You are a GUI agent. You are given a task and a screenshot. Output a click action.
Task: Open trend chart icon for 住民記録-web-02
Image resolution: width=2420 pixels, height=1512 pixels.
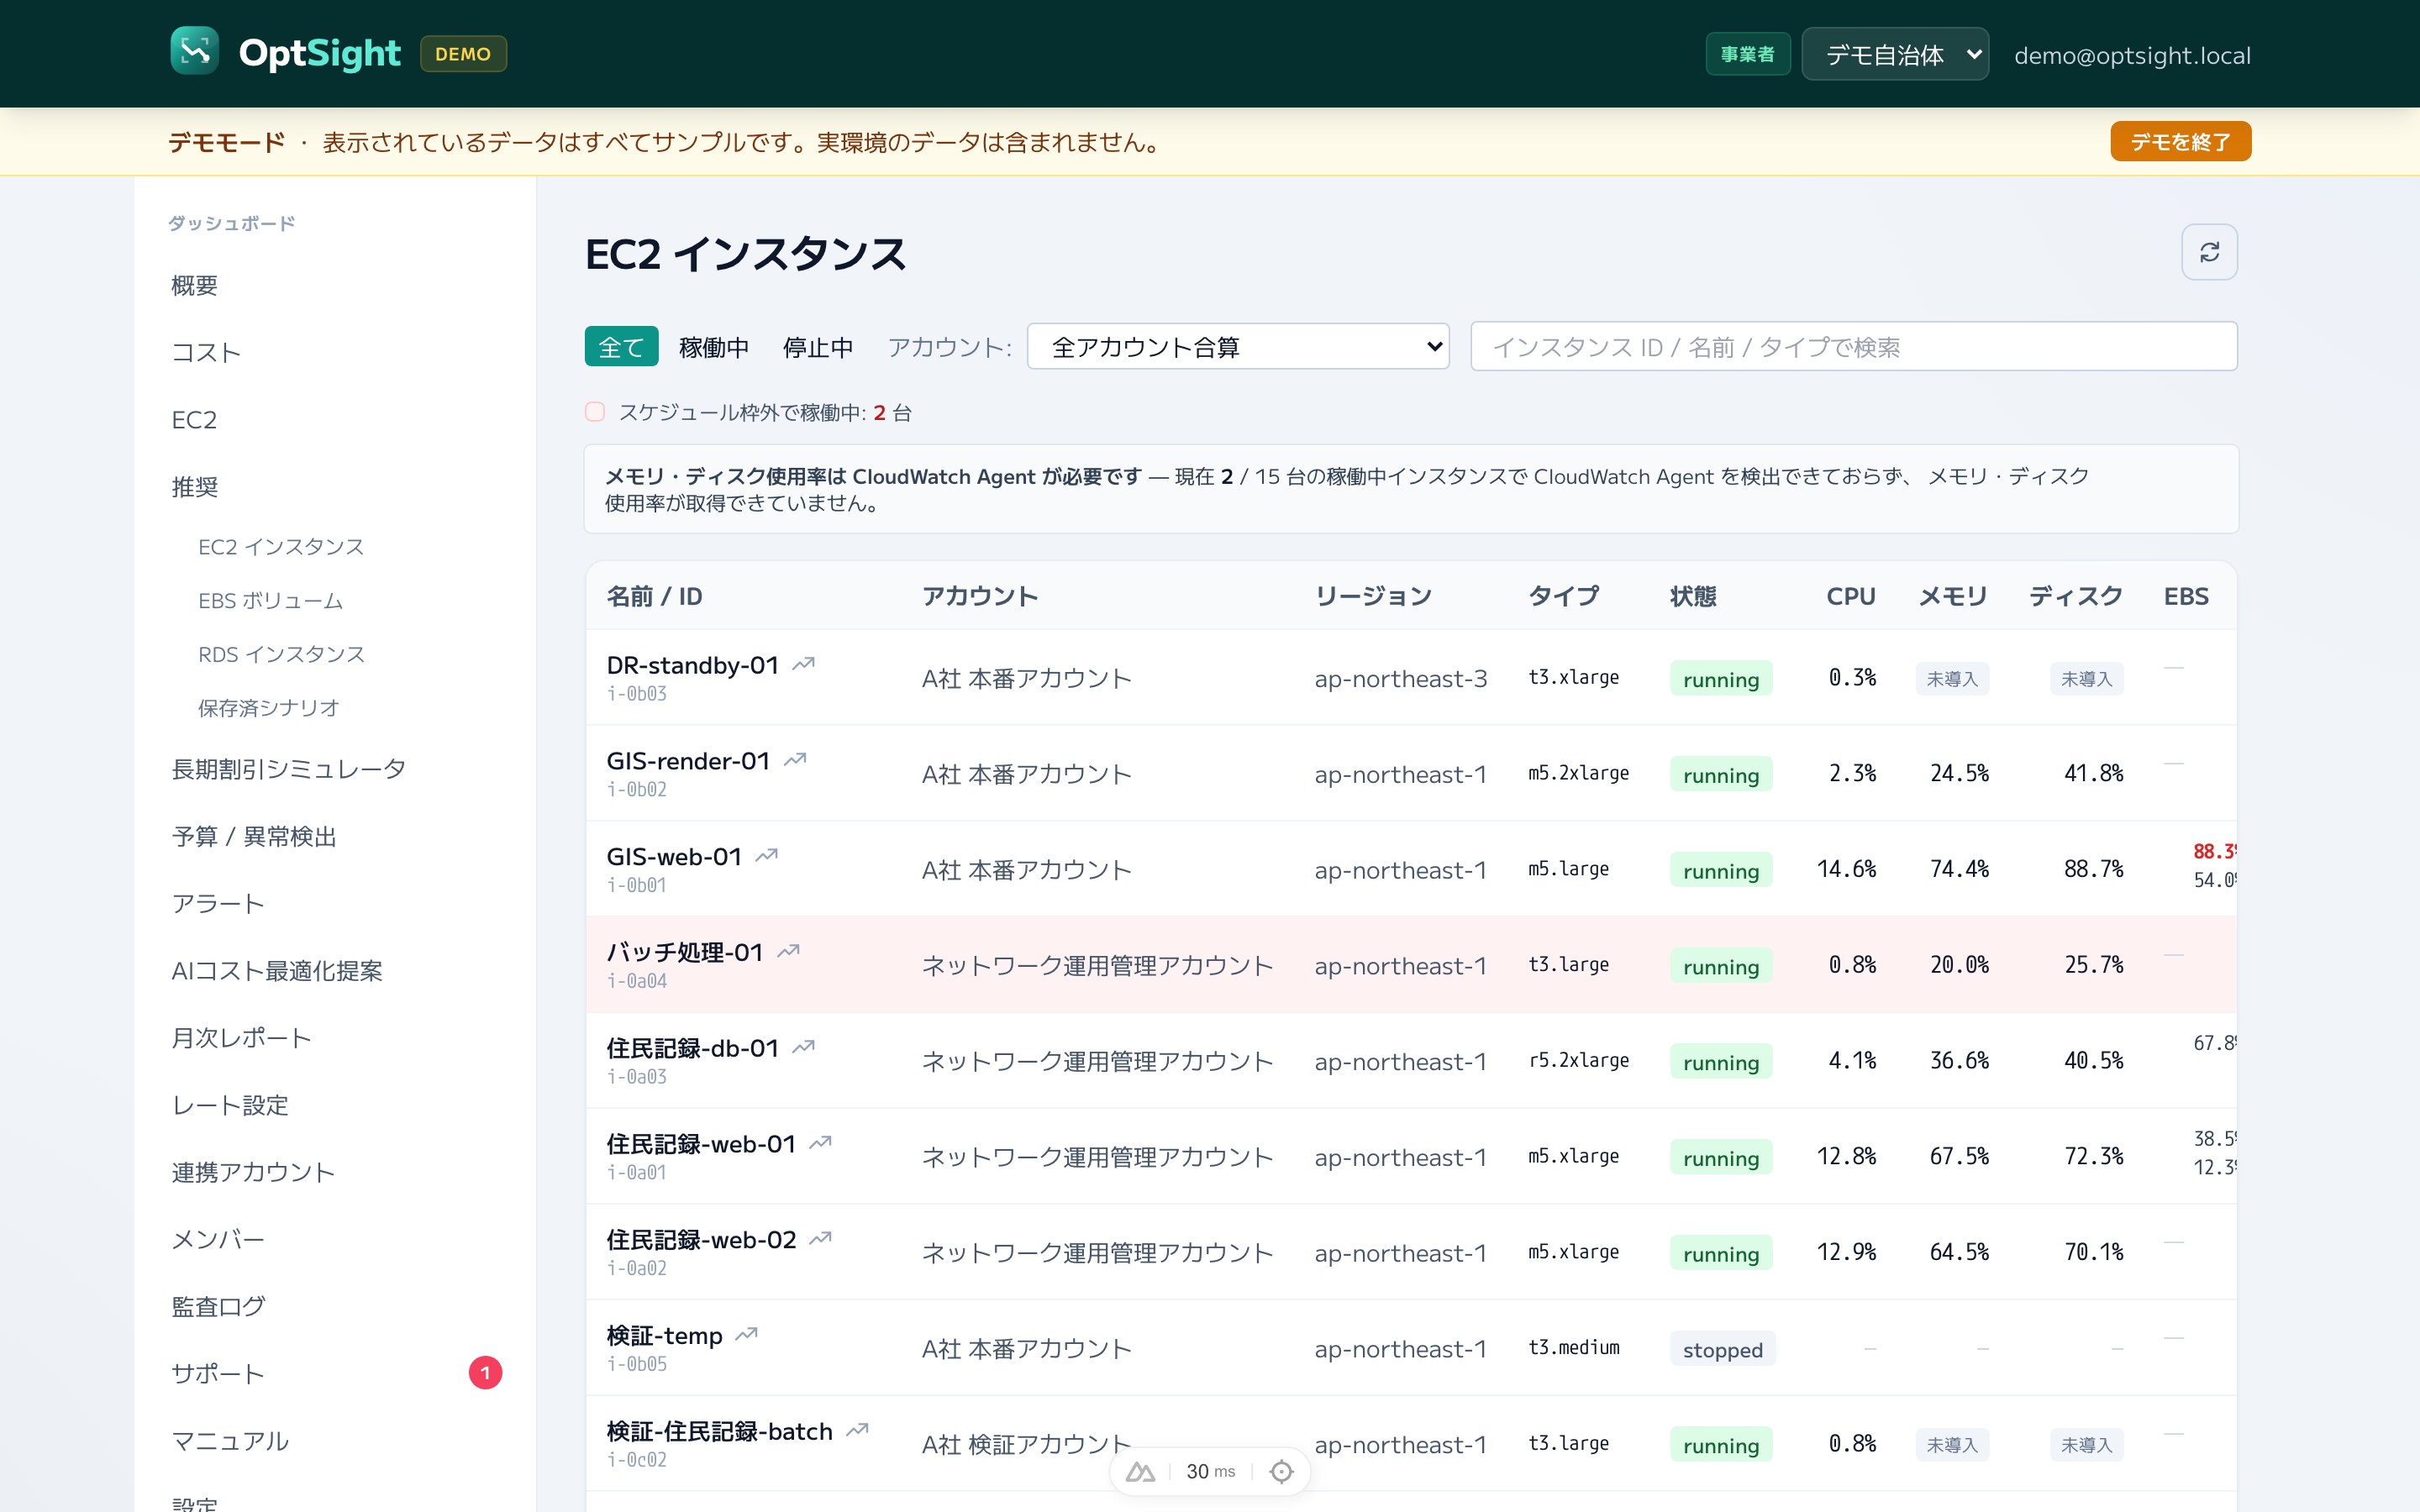(821, 1239)
